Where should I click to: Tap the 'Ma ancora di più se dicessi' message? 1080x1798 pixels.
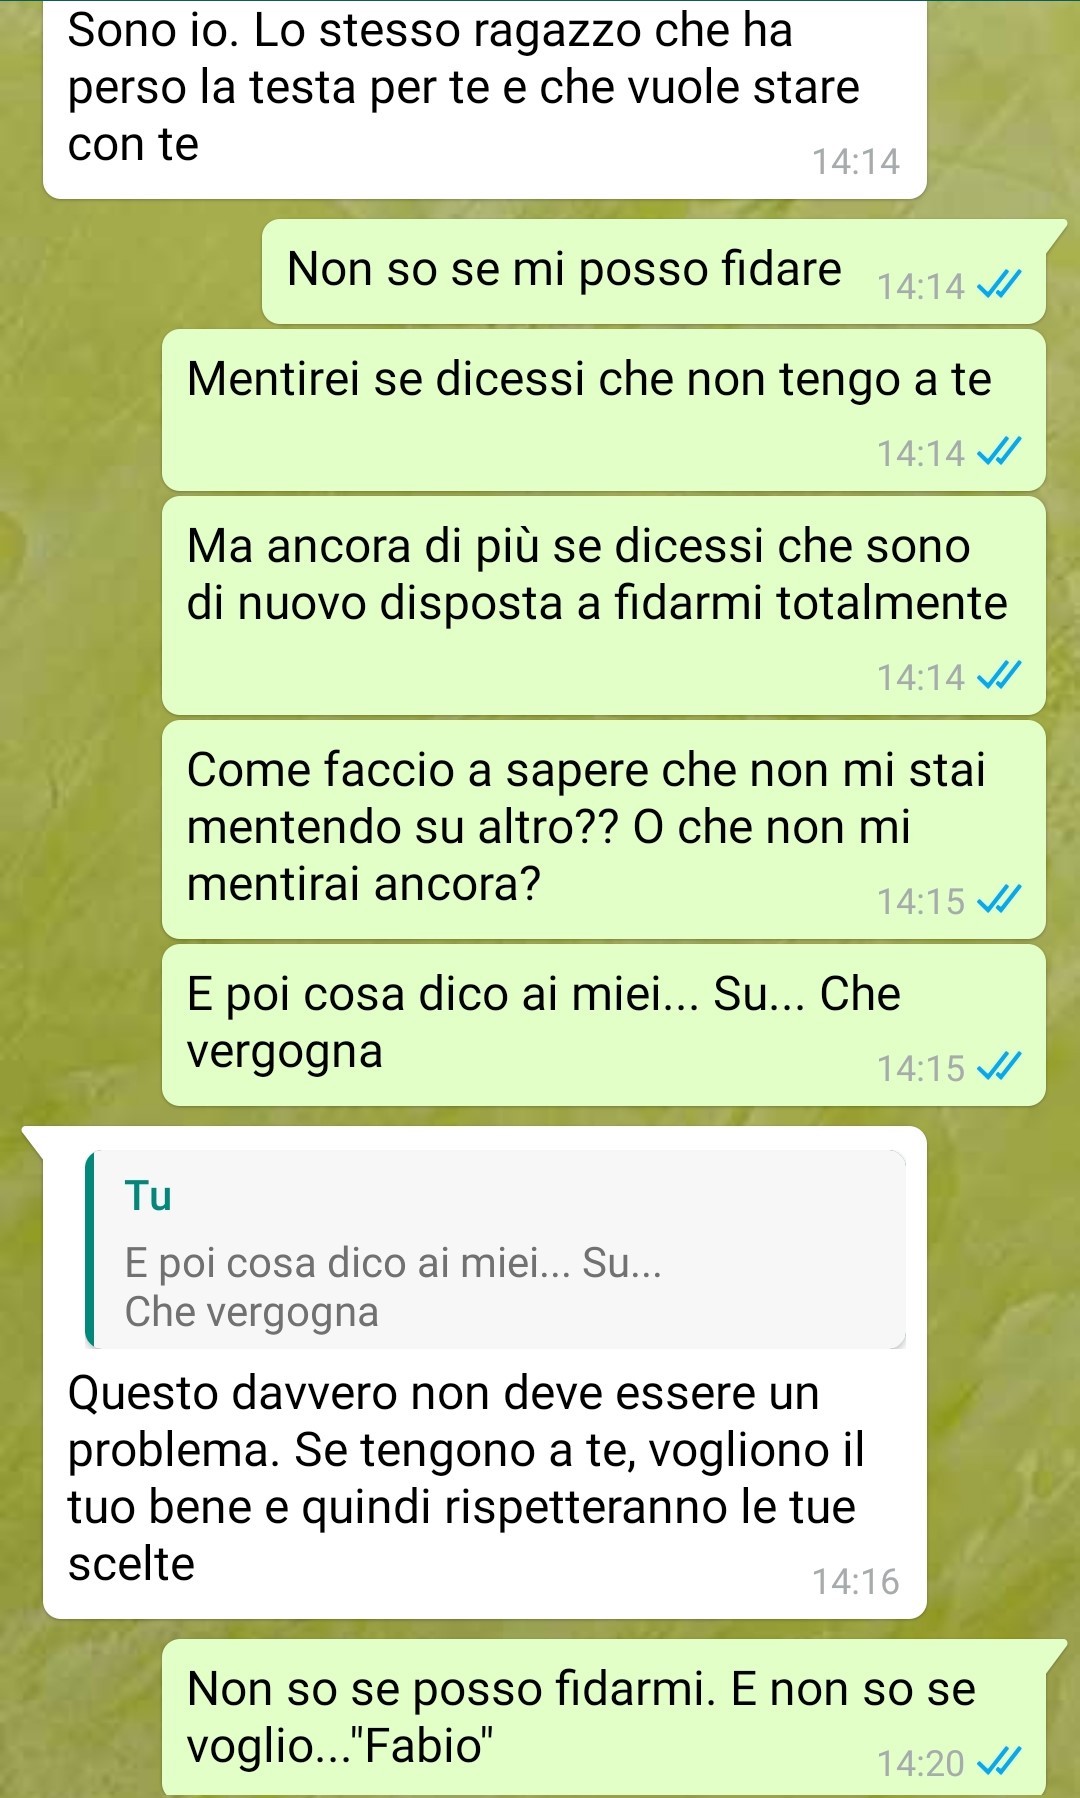pos(604,606)
